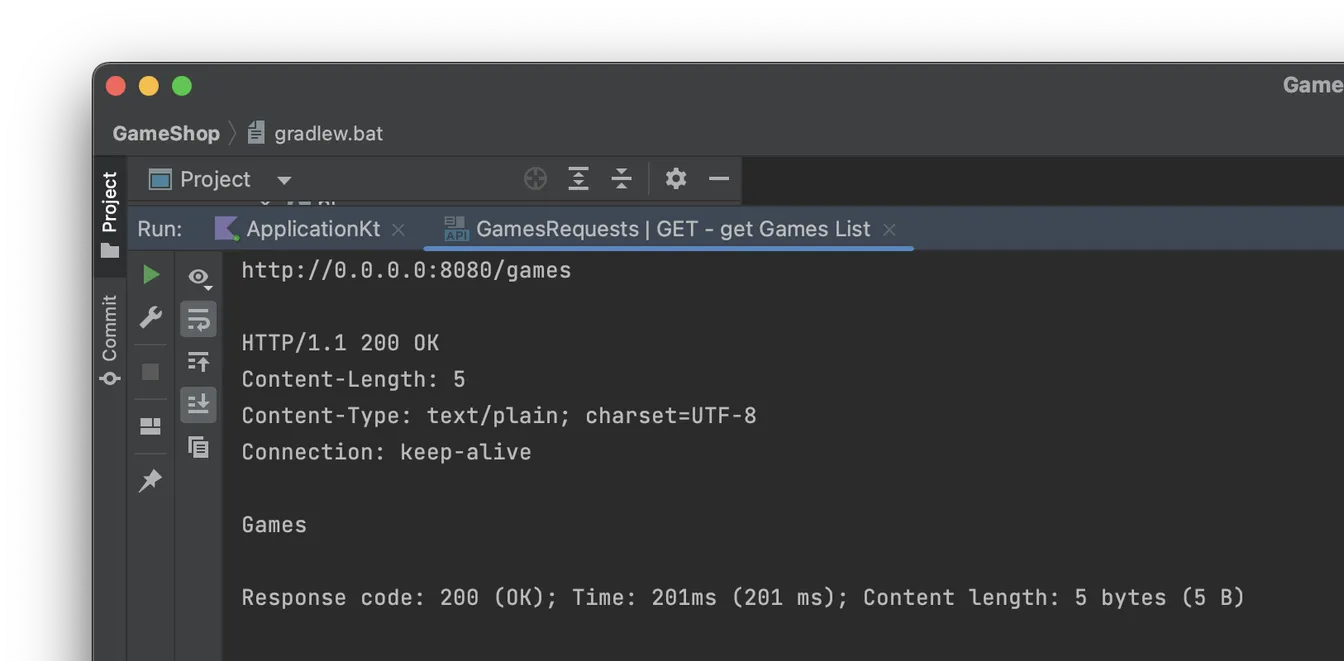Click the Select Opened File crosshair icon
Image resolution: width=1344 pixels, height=661 pixels.
(536, 179)
